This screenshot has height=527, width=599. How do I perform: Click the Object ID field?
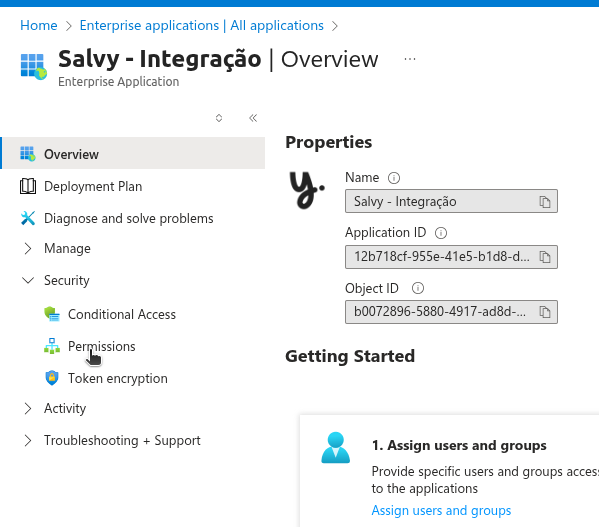coord(451,312)
